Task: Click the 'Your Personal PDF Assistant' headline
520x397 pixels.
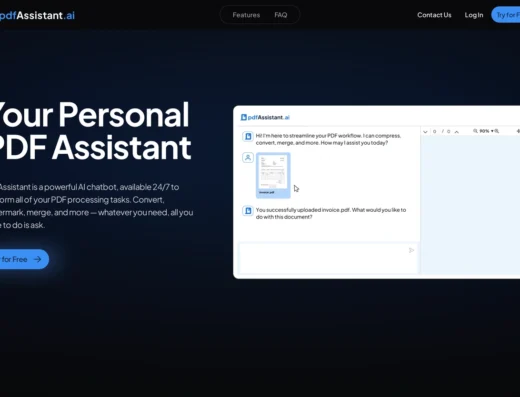Action: [95, 131]
